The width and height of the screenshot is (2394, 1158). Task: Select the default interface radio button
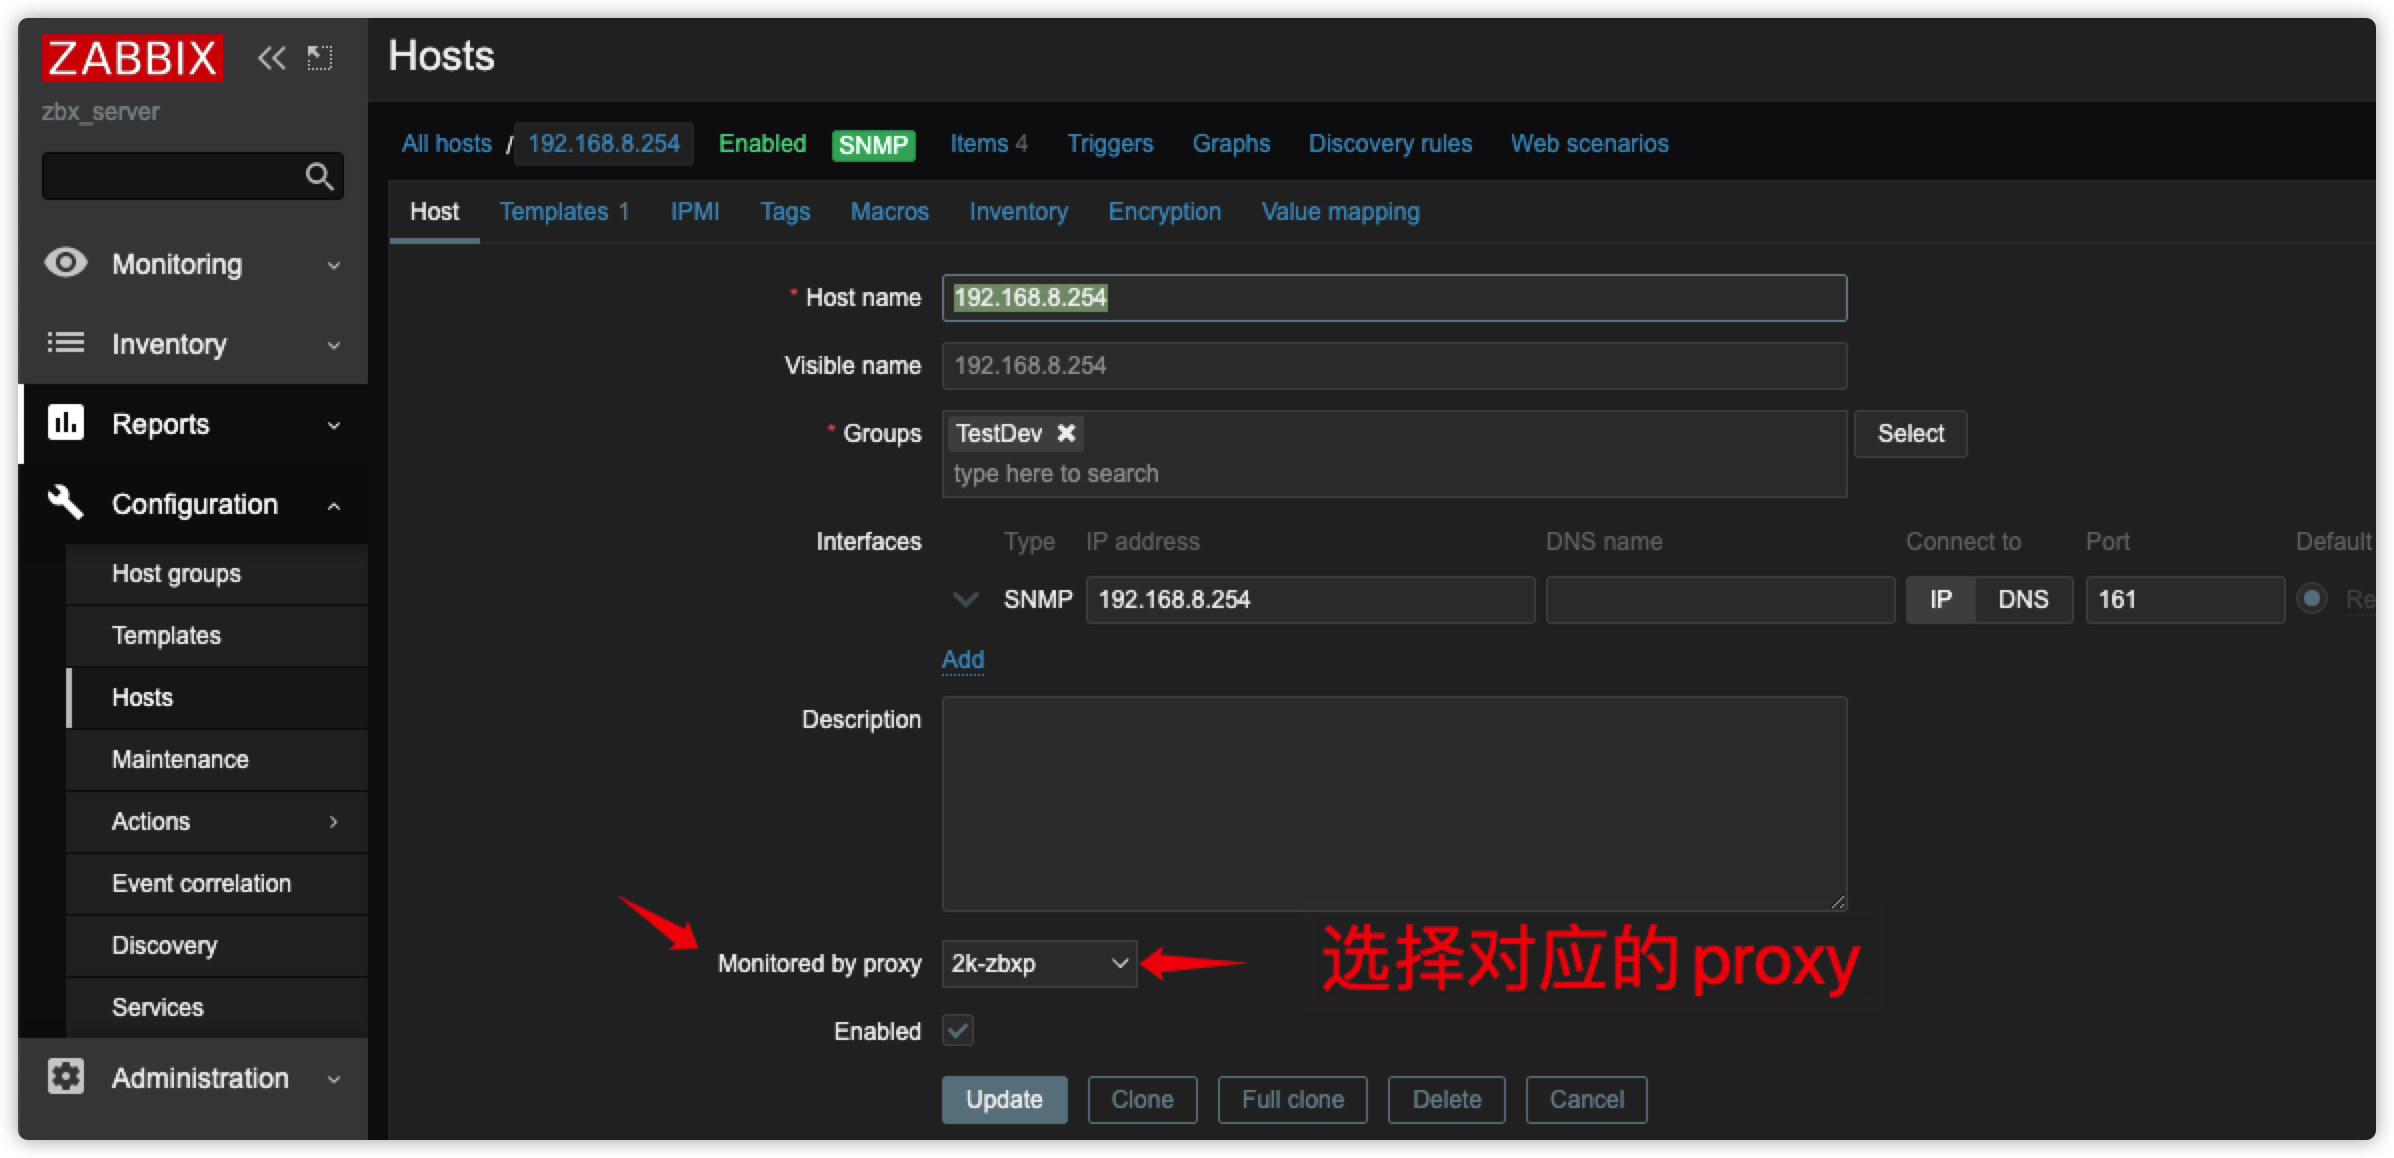click(2311, 599)
